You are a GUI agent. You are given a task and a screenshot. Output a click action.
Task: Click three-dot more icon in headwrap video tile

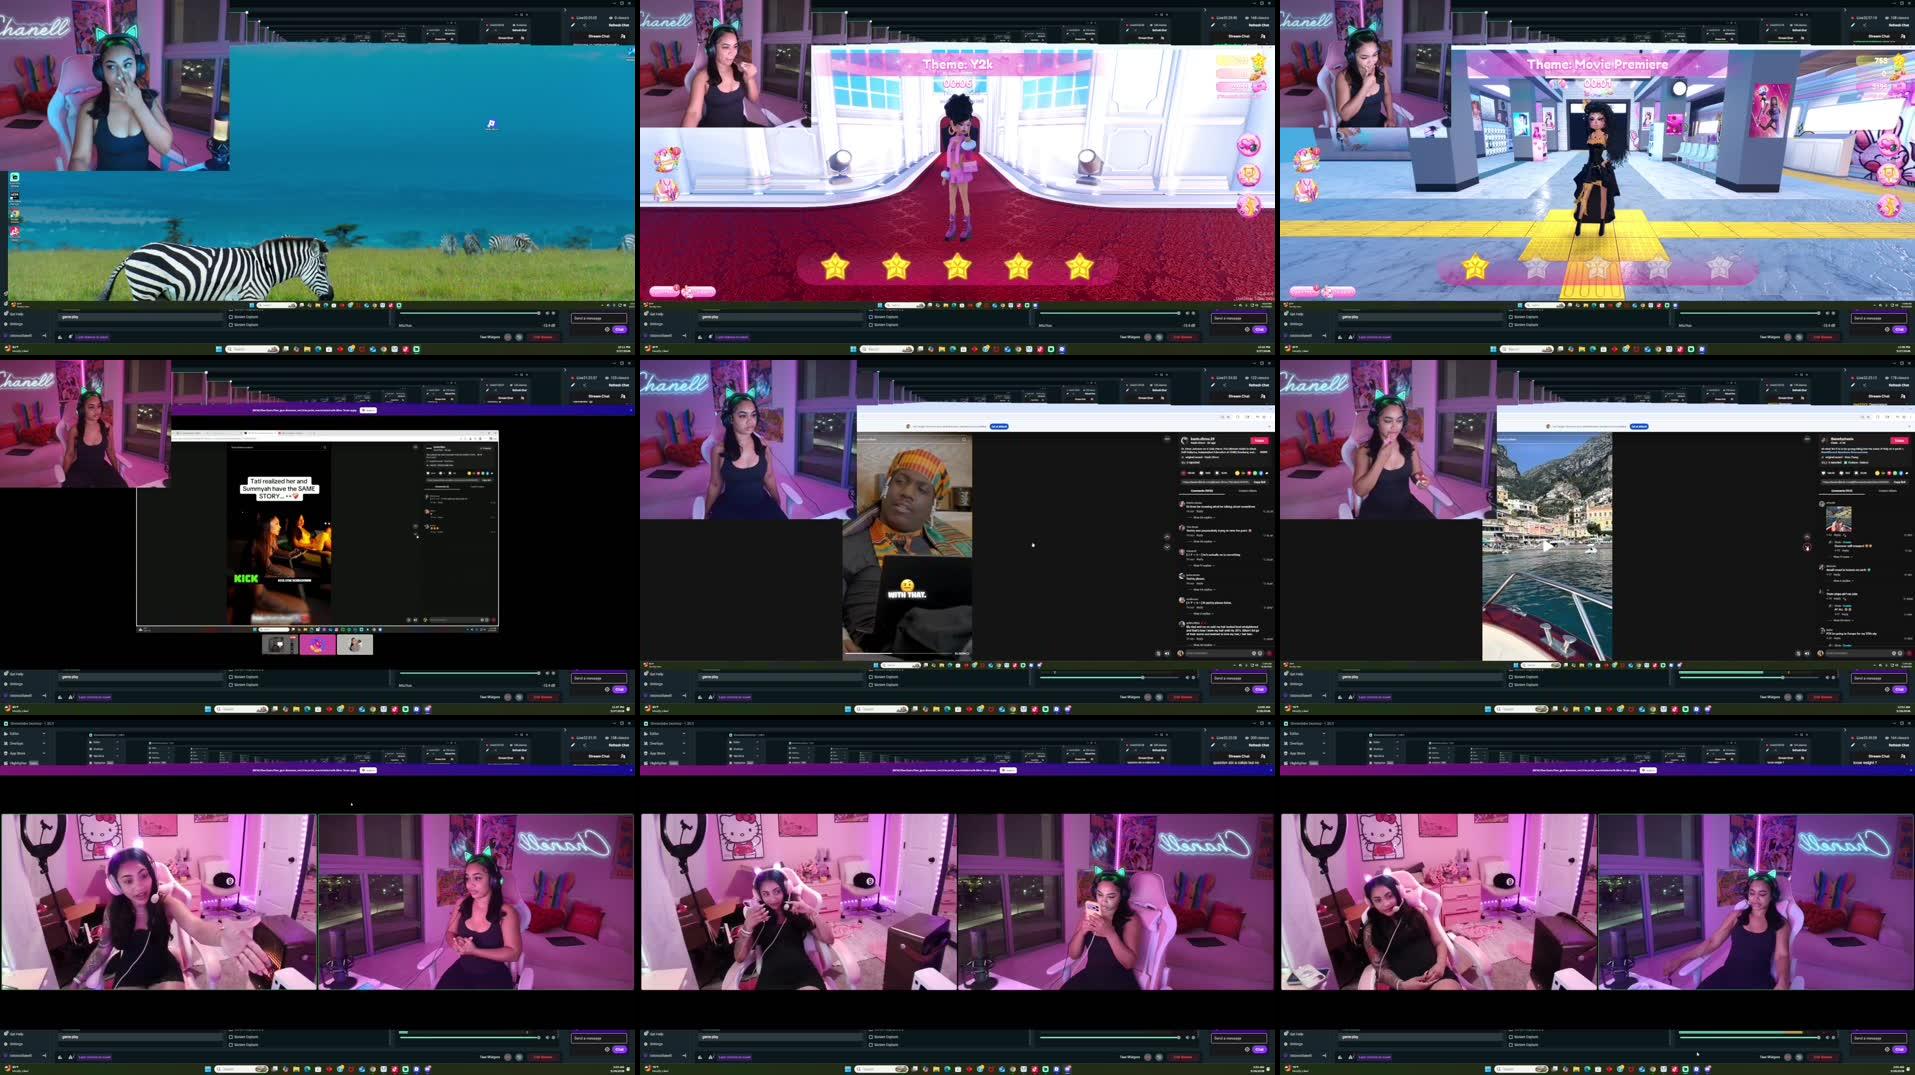(1167, 439)
